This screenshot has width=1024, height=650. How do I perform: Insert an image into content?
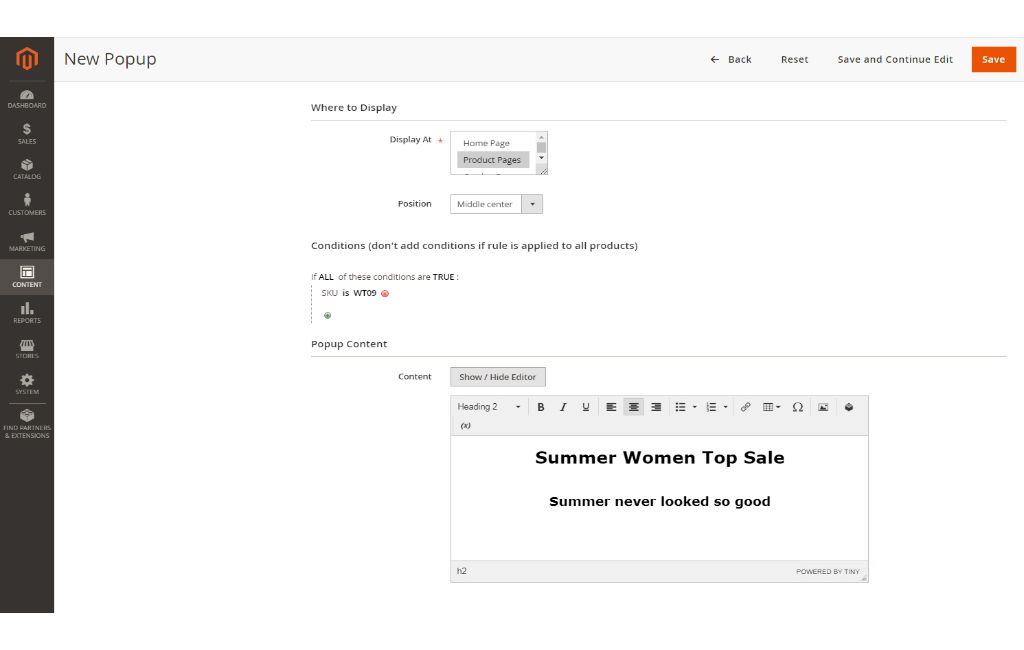pos(823,407)
